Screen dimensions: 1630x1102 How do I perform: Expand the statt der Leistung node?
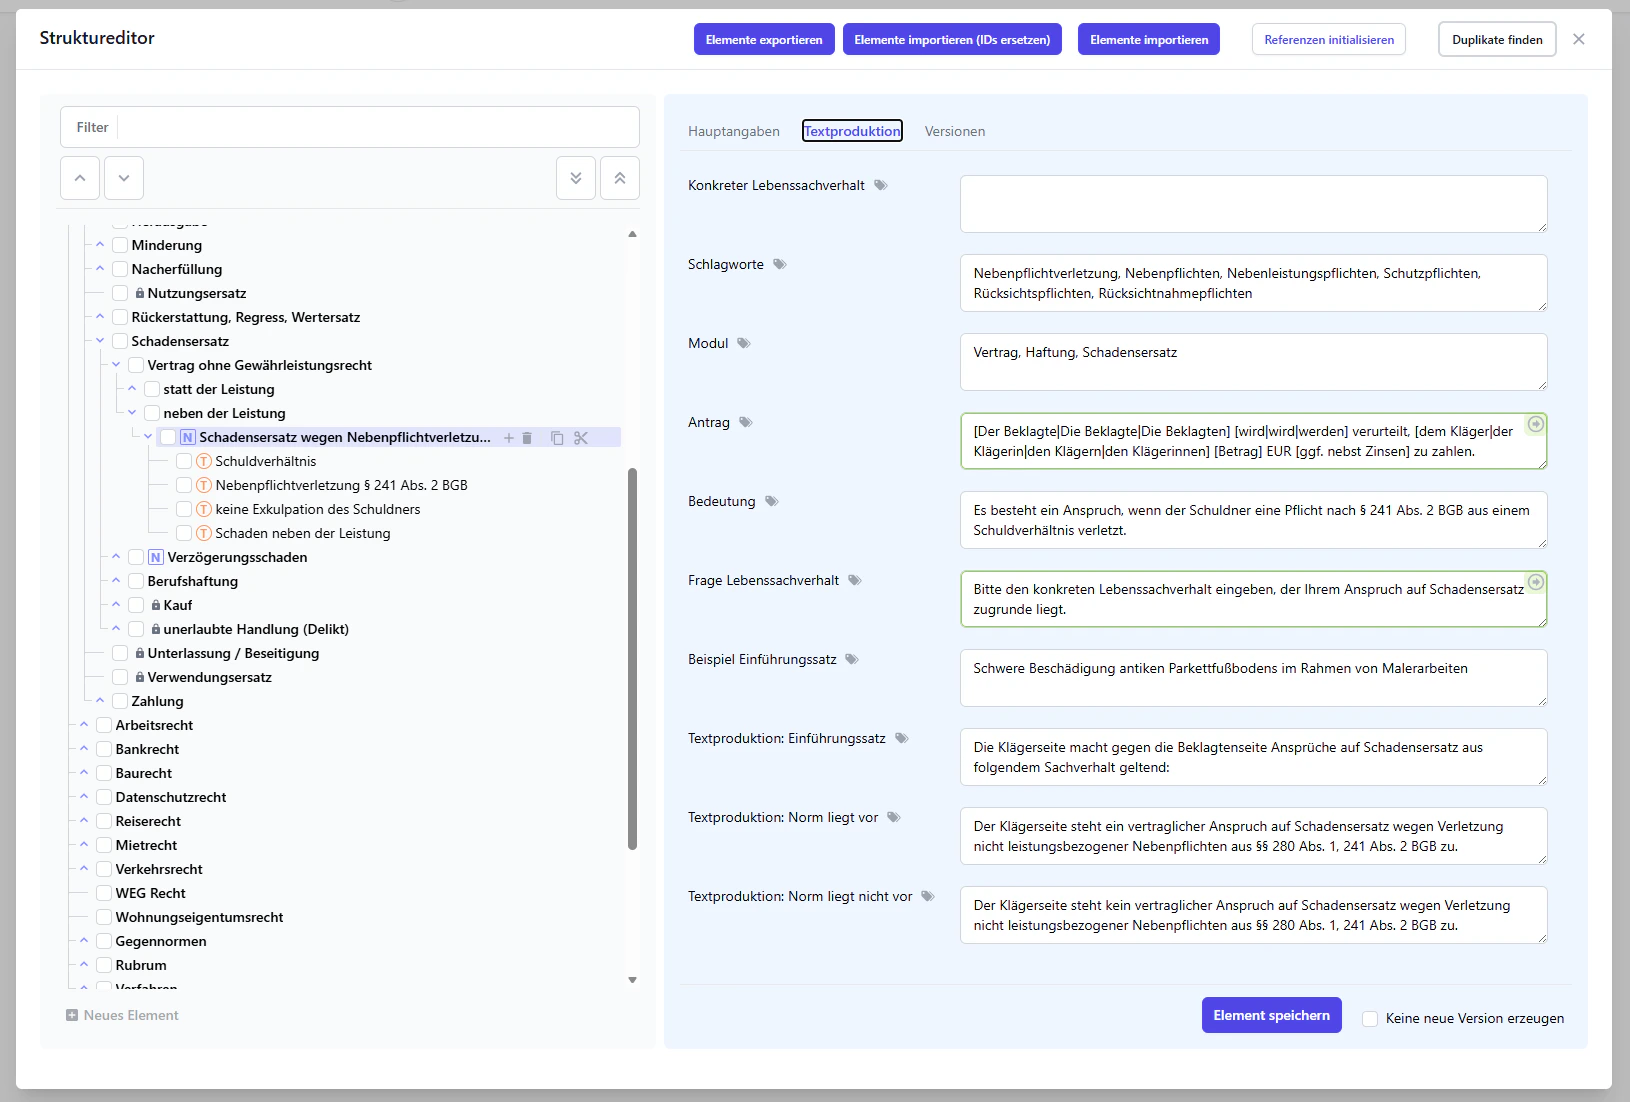point(132,389)
